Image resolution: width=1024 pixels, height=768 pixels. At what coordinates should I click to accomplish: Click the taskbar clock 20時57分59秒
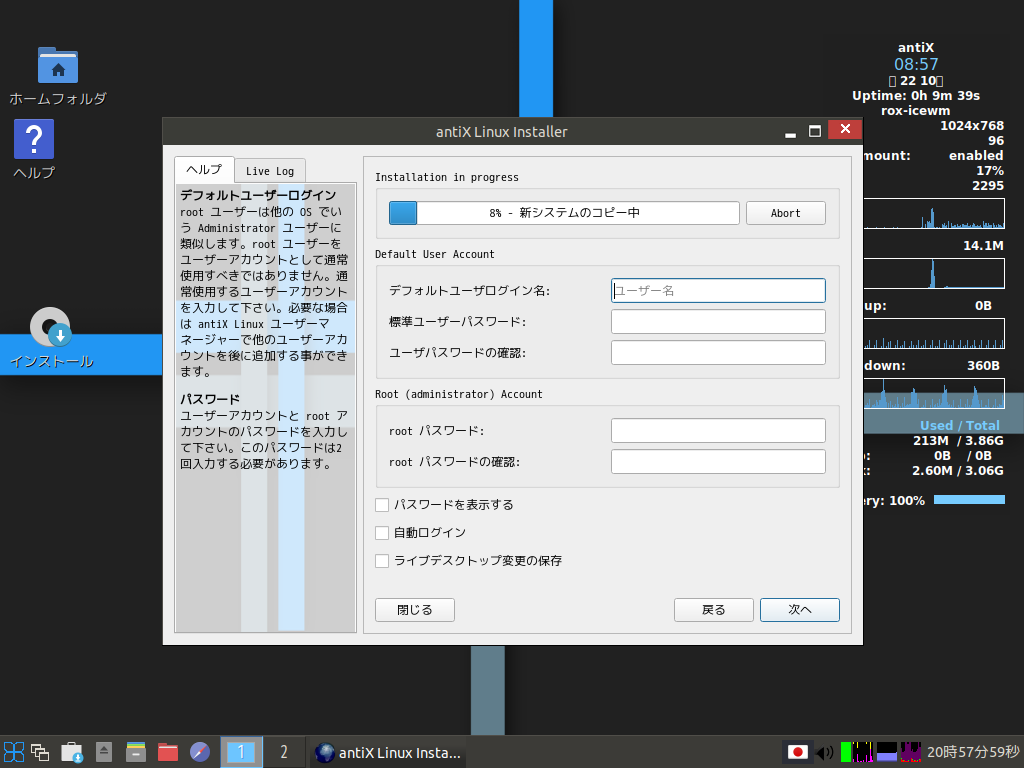point(973,752)
